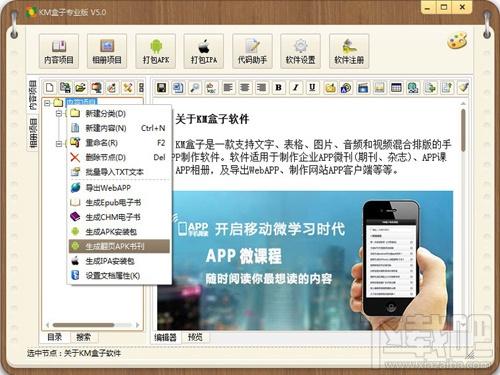Choose 新建内容(N) from context menu

point(119,128)
